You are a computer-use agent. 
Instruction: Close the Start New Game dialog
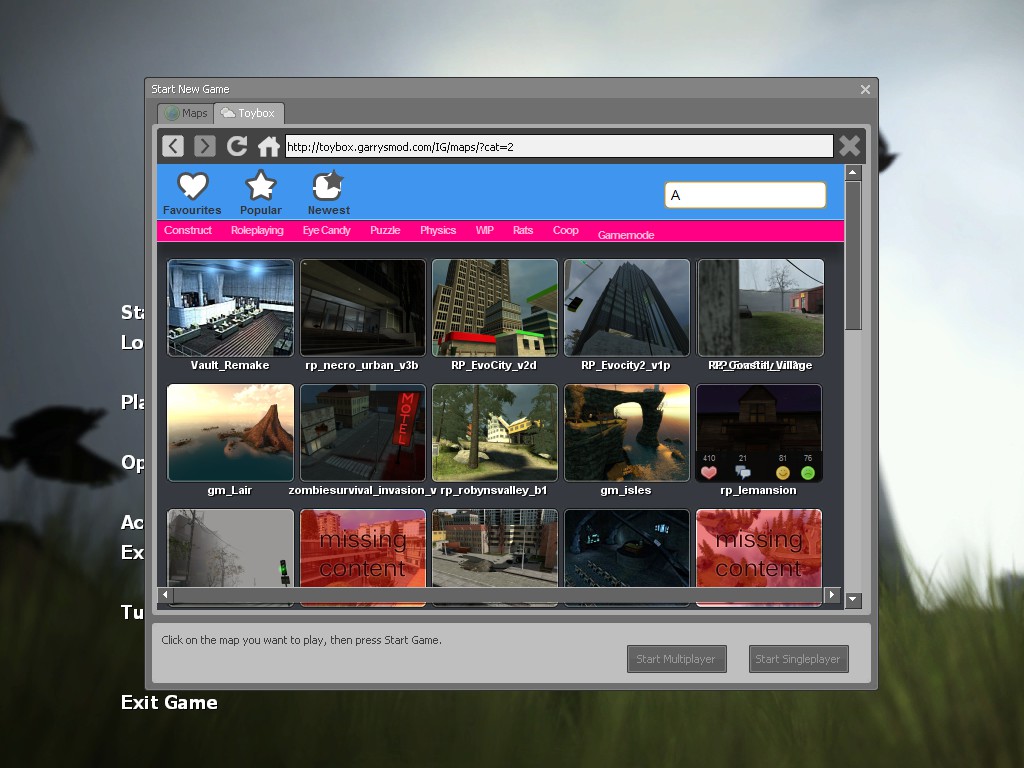point(865,89)
